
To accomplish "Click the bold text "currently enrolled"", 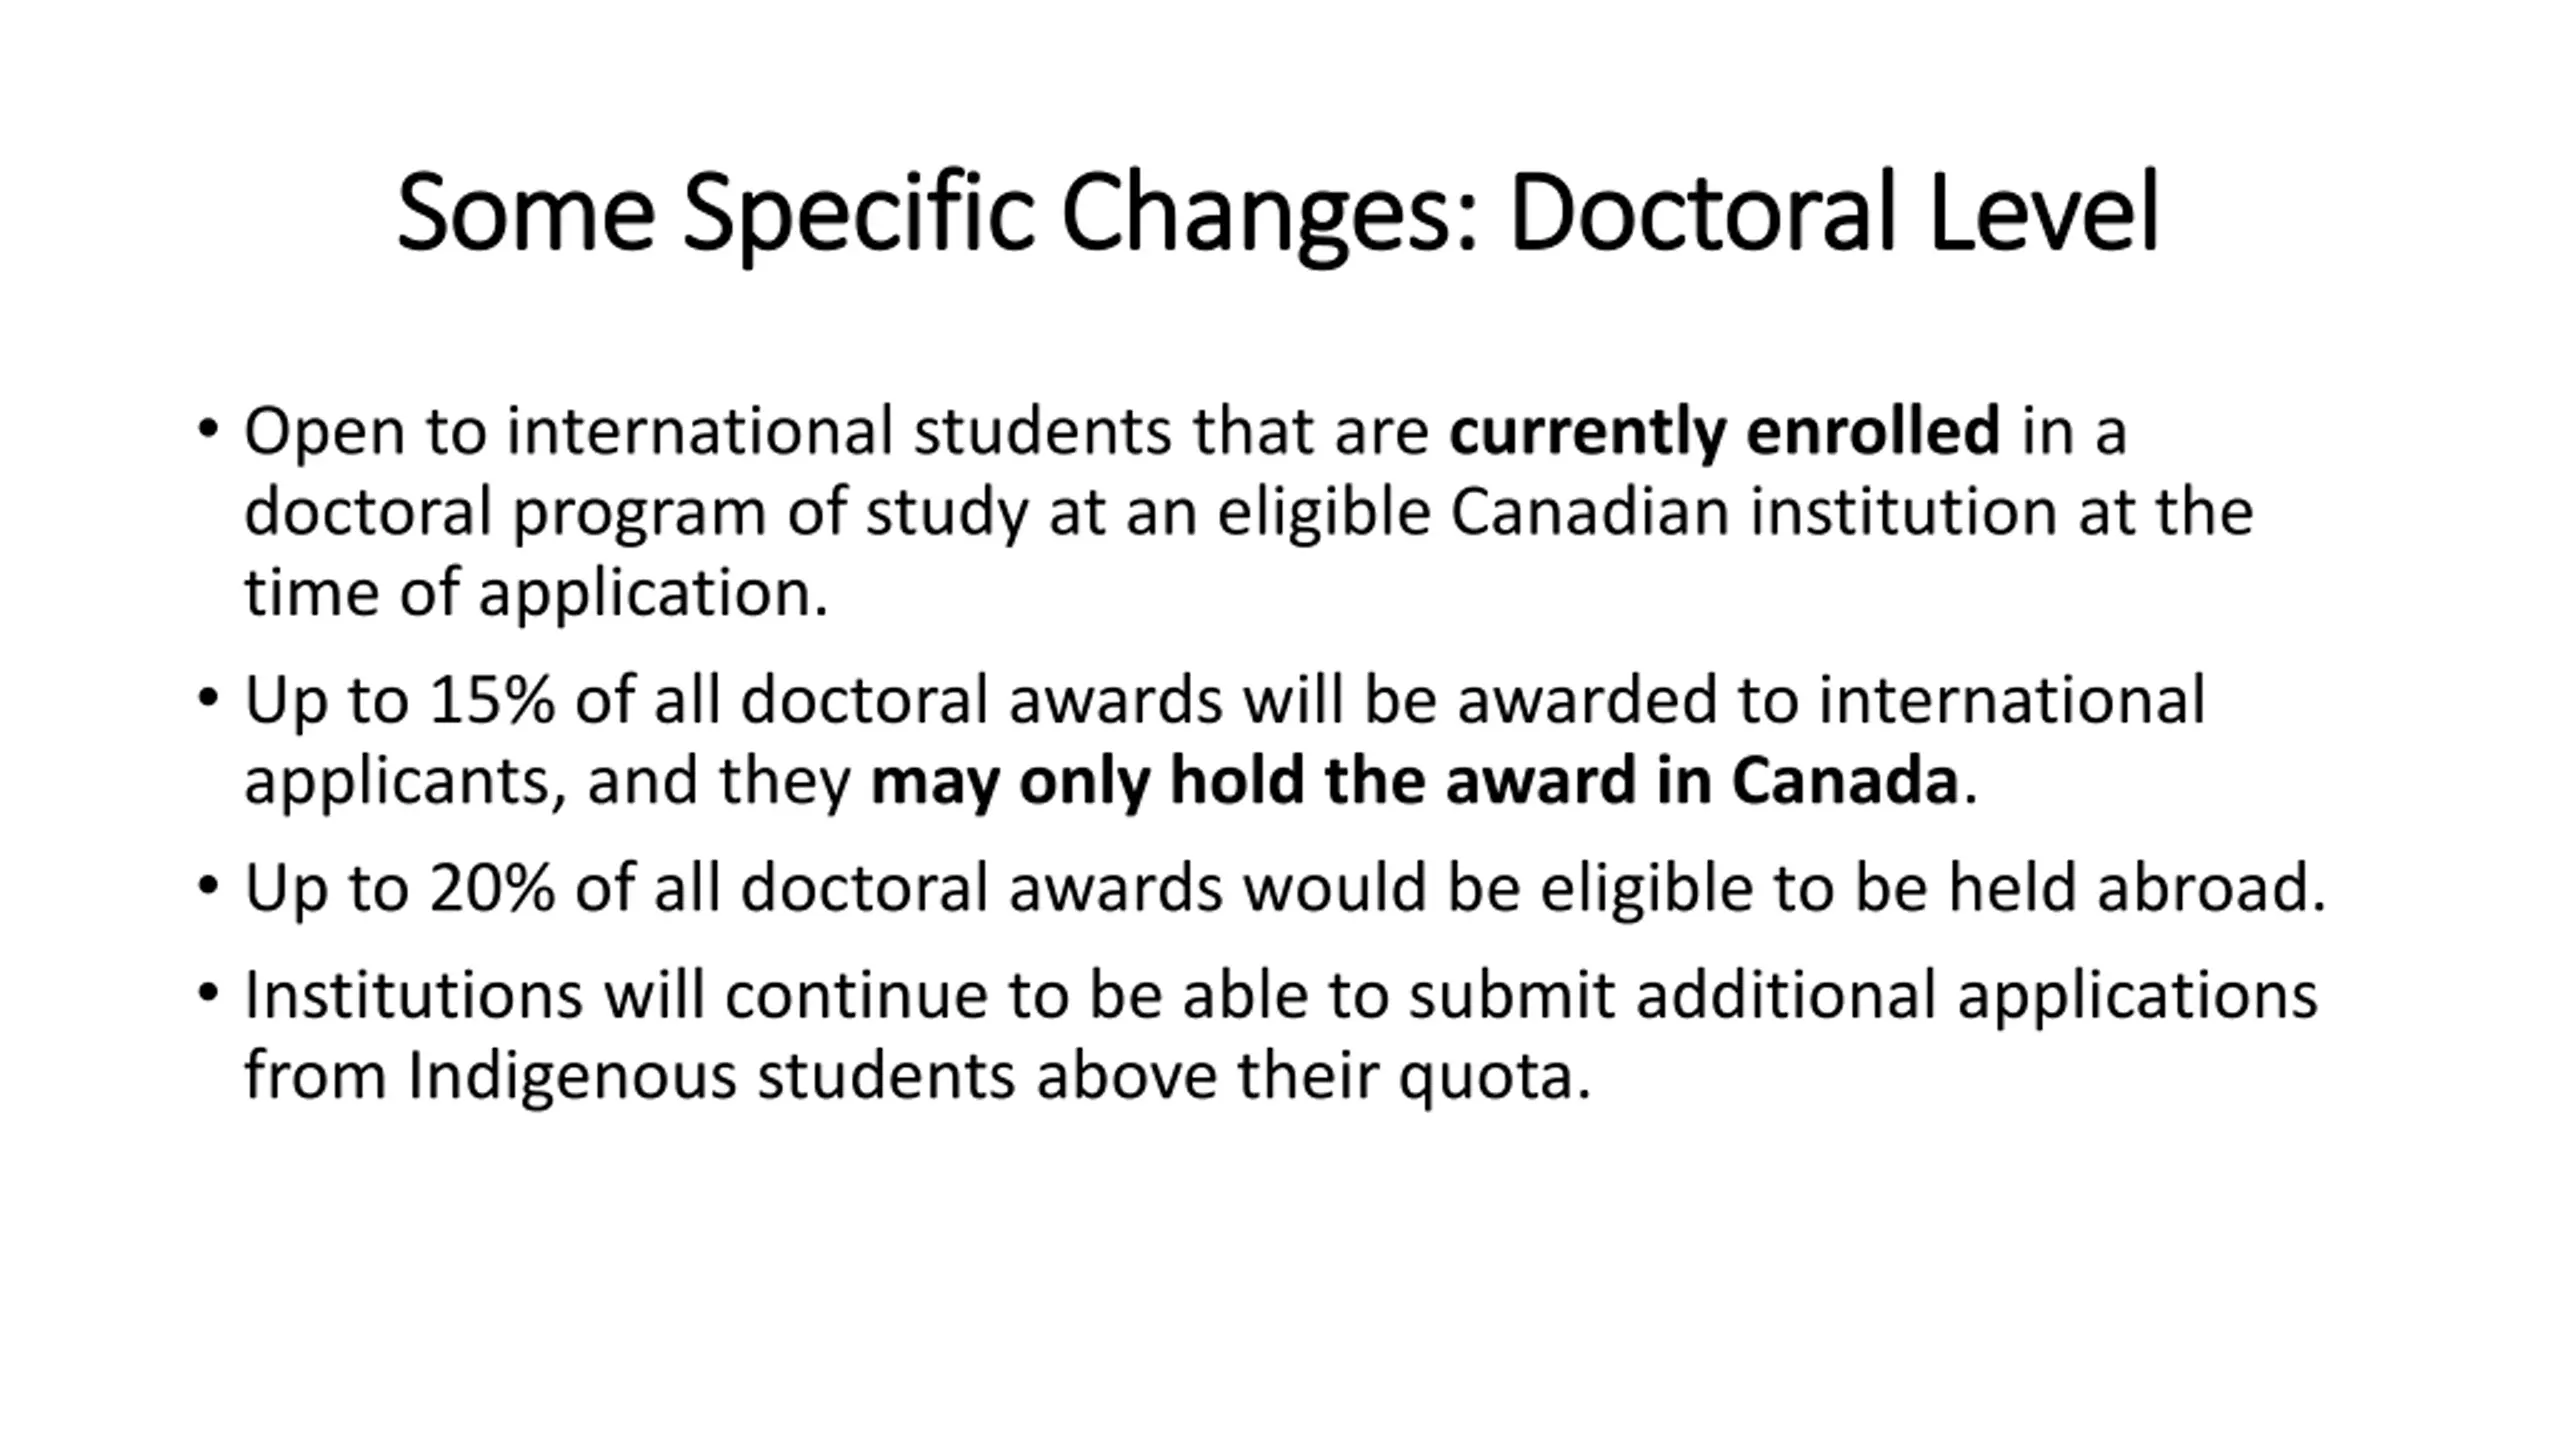I will [1724, 432].
